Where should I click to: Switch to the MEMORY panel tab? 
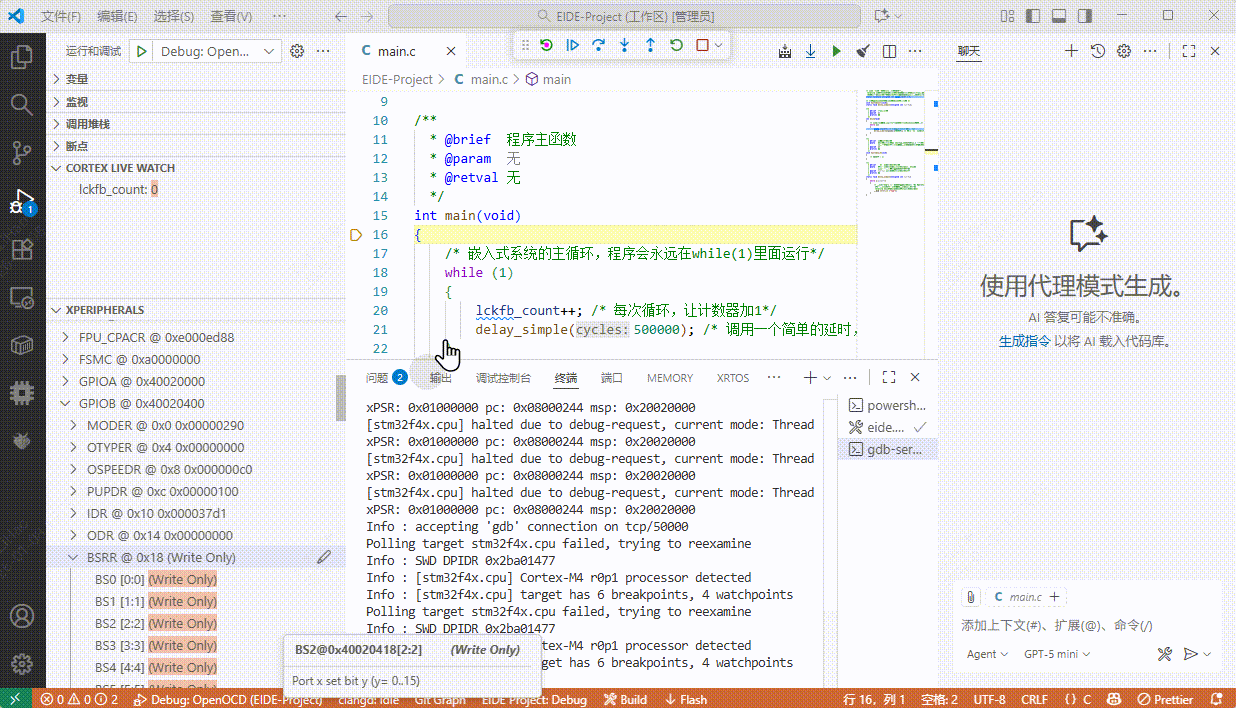point(669,378)
